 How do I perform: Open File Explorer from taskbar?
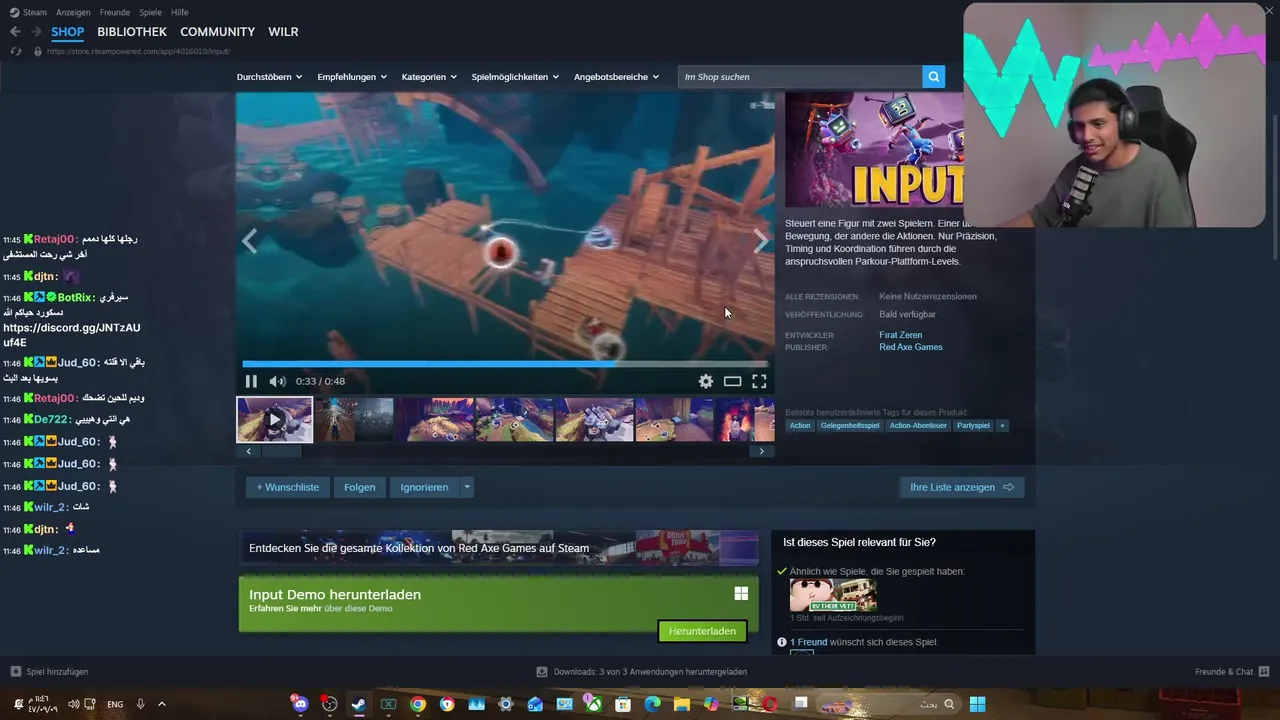pos(682,704)
